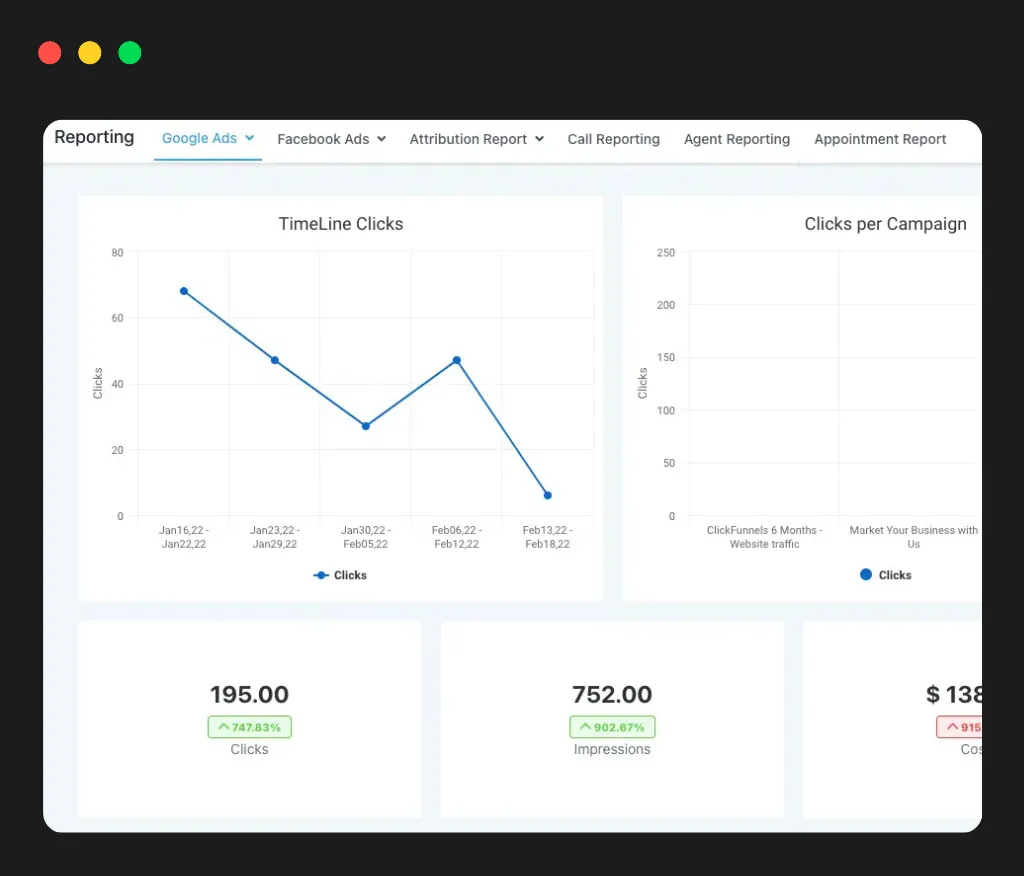Viewport: 1024px width, 876px height.
Task: Toggle the Clicks legend in Clicks per Campaign chart
Action: tap(885, 575)
